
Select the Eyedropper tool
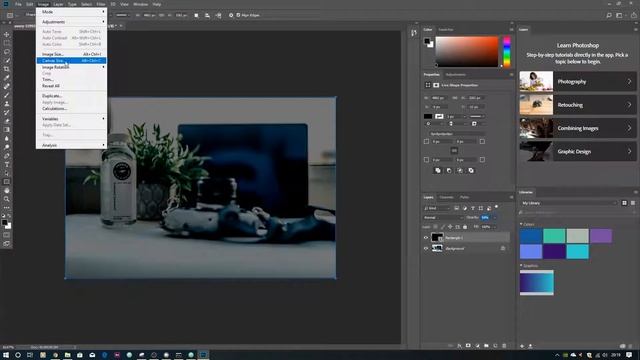pos(7,78)
